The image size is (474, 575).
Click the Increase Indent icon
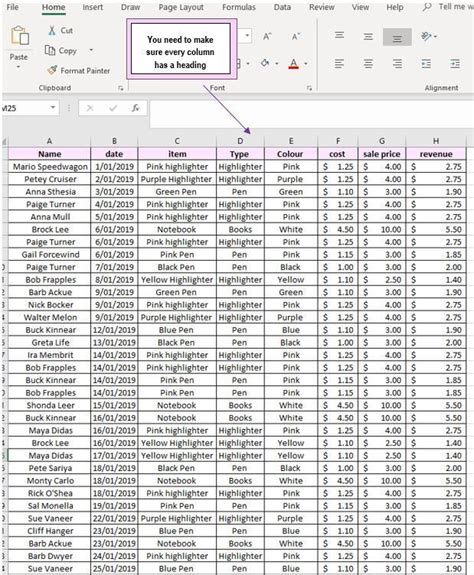(x=455, y=64)
